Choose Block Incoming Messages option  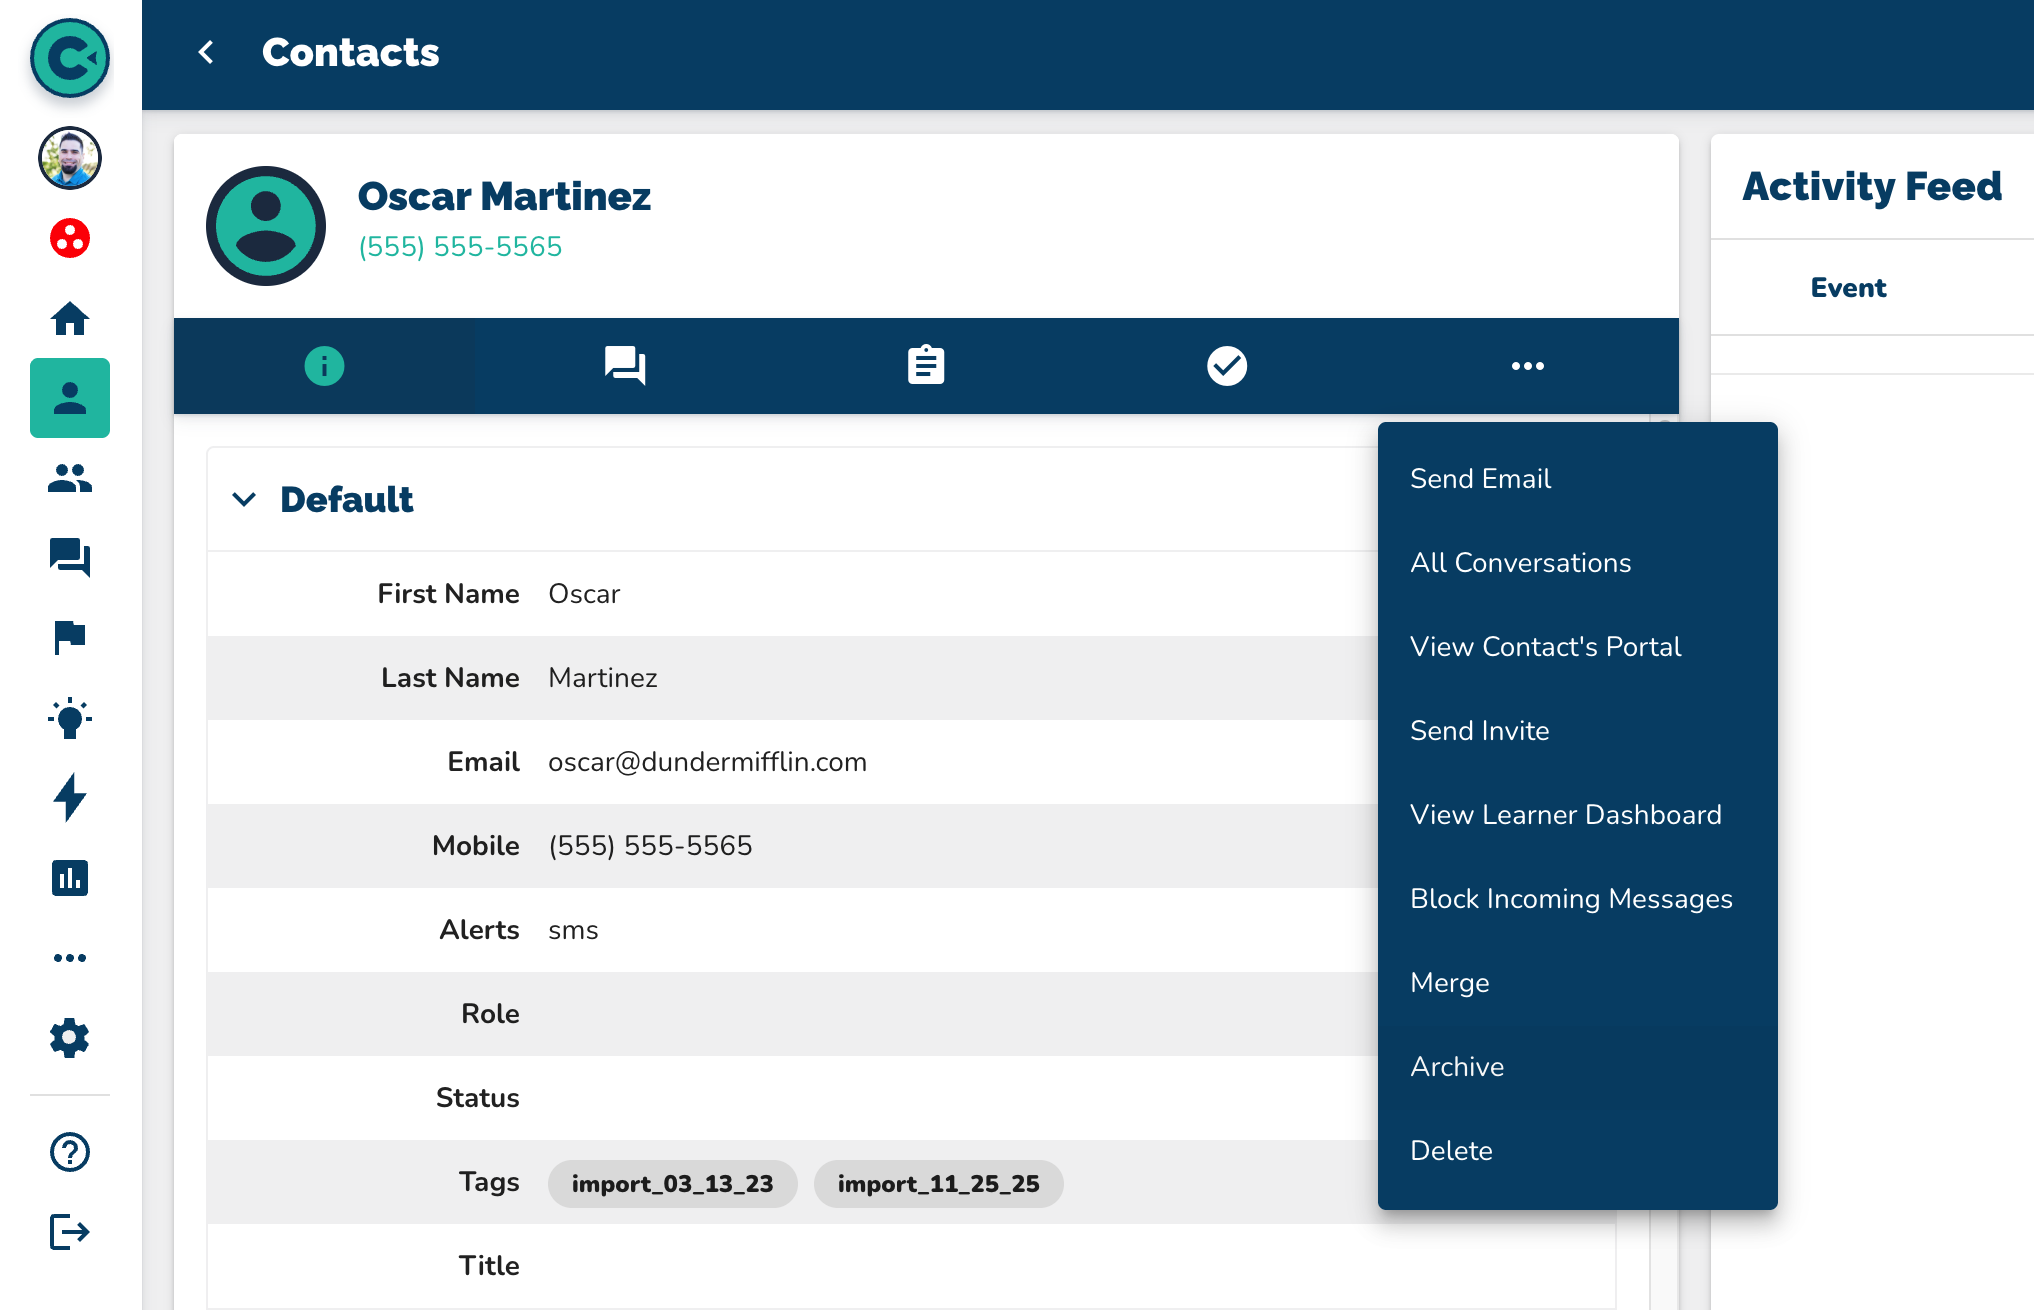(x=1570, y=899)
